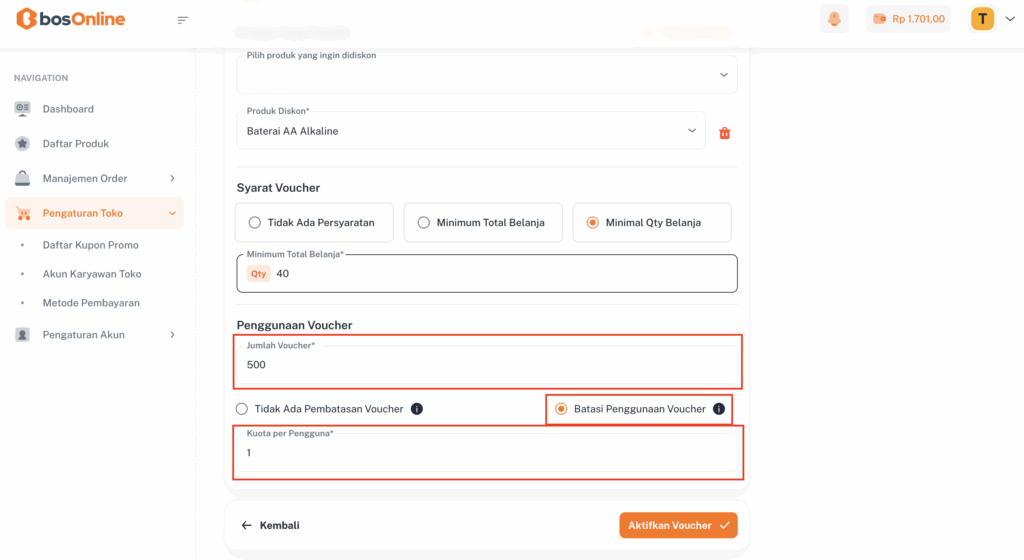Click the bosOnline logo
The image size is (1024, 560).
(70, 19)
